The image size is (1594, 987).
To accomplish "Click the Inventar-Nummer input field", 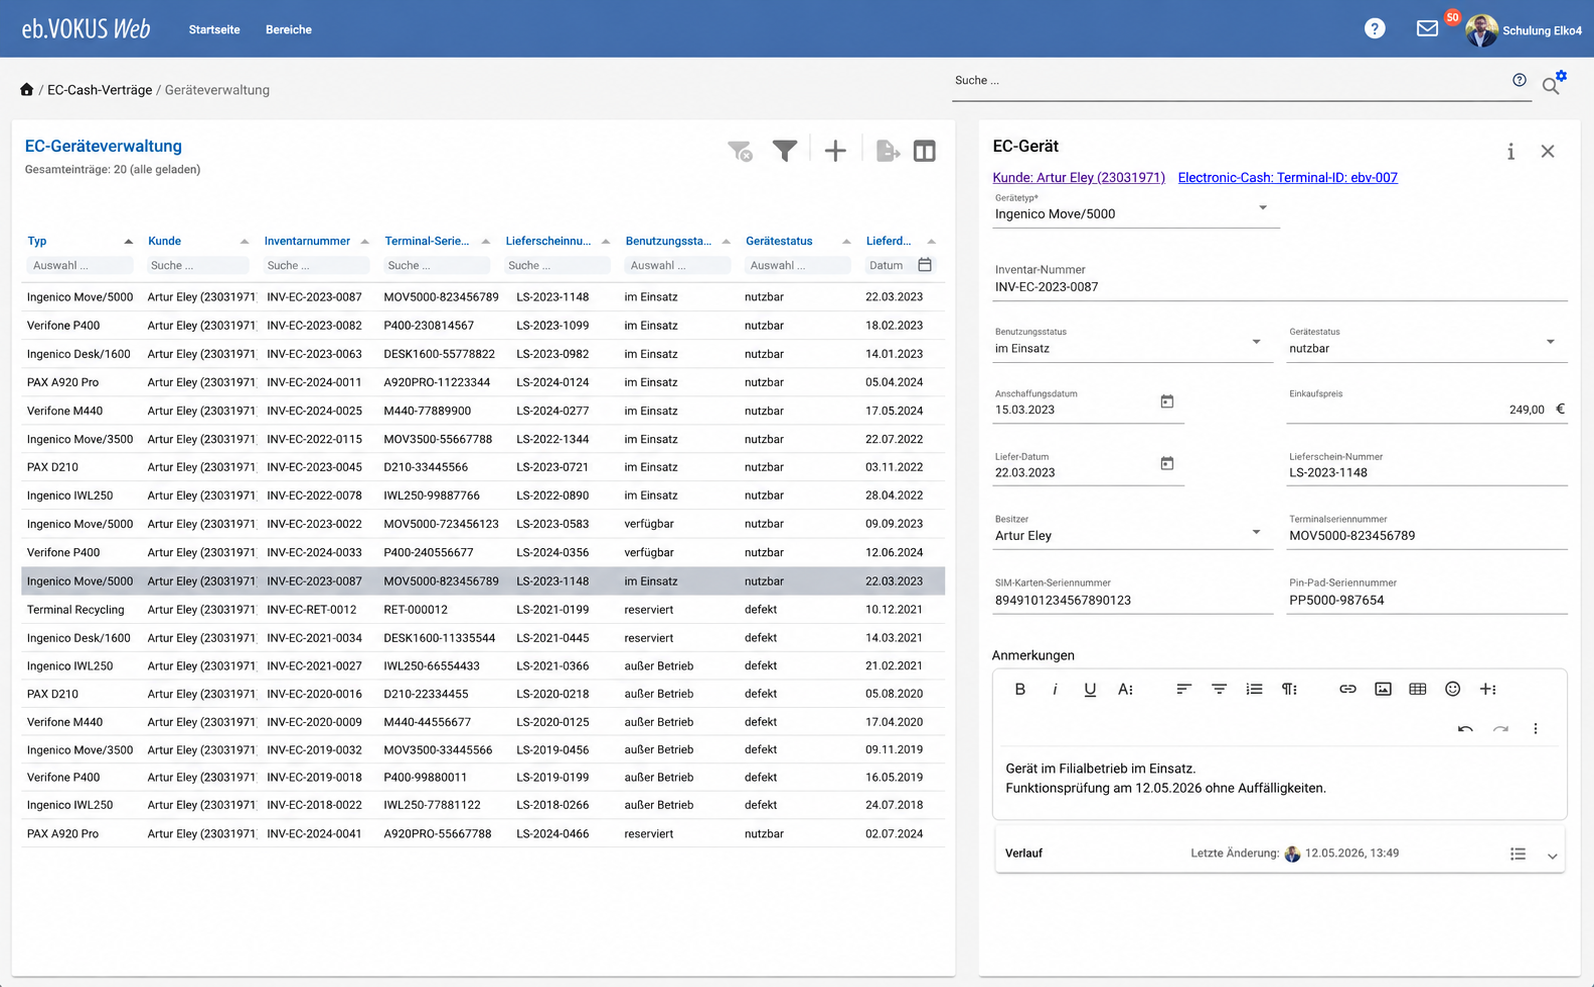I will pyautogui.click(x=1280, y=287).
